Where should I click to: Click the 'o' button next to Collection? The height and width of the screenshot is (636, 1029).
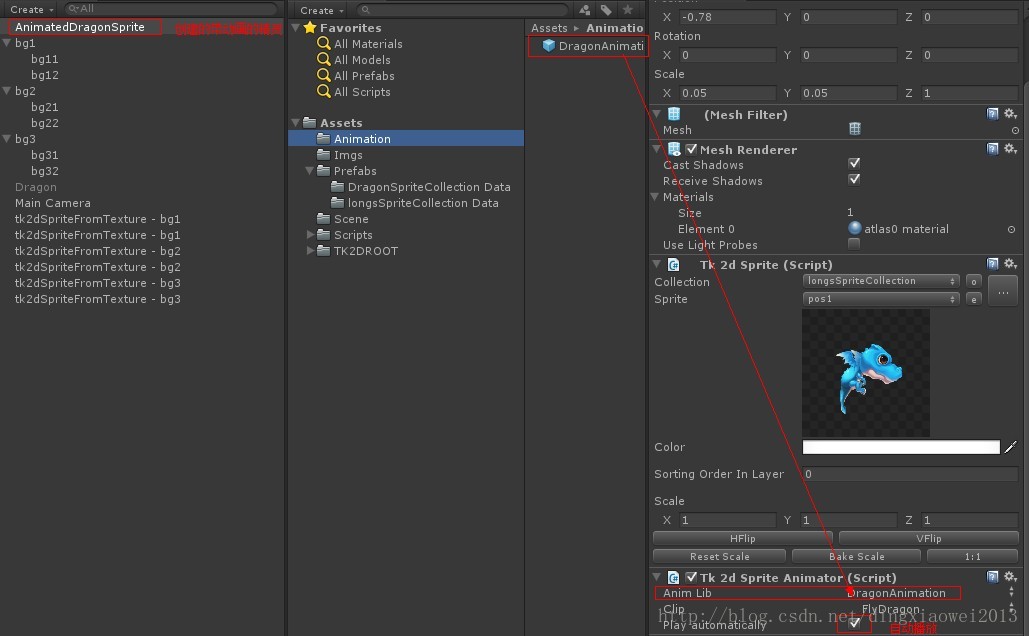coord(974,281)
